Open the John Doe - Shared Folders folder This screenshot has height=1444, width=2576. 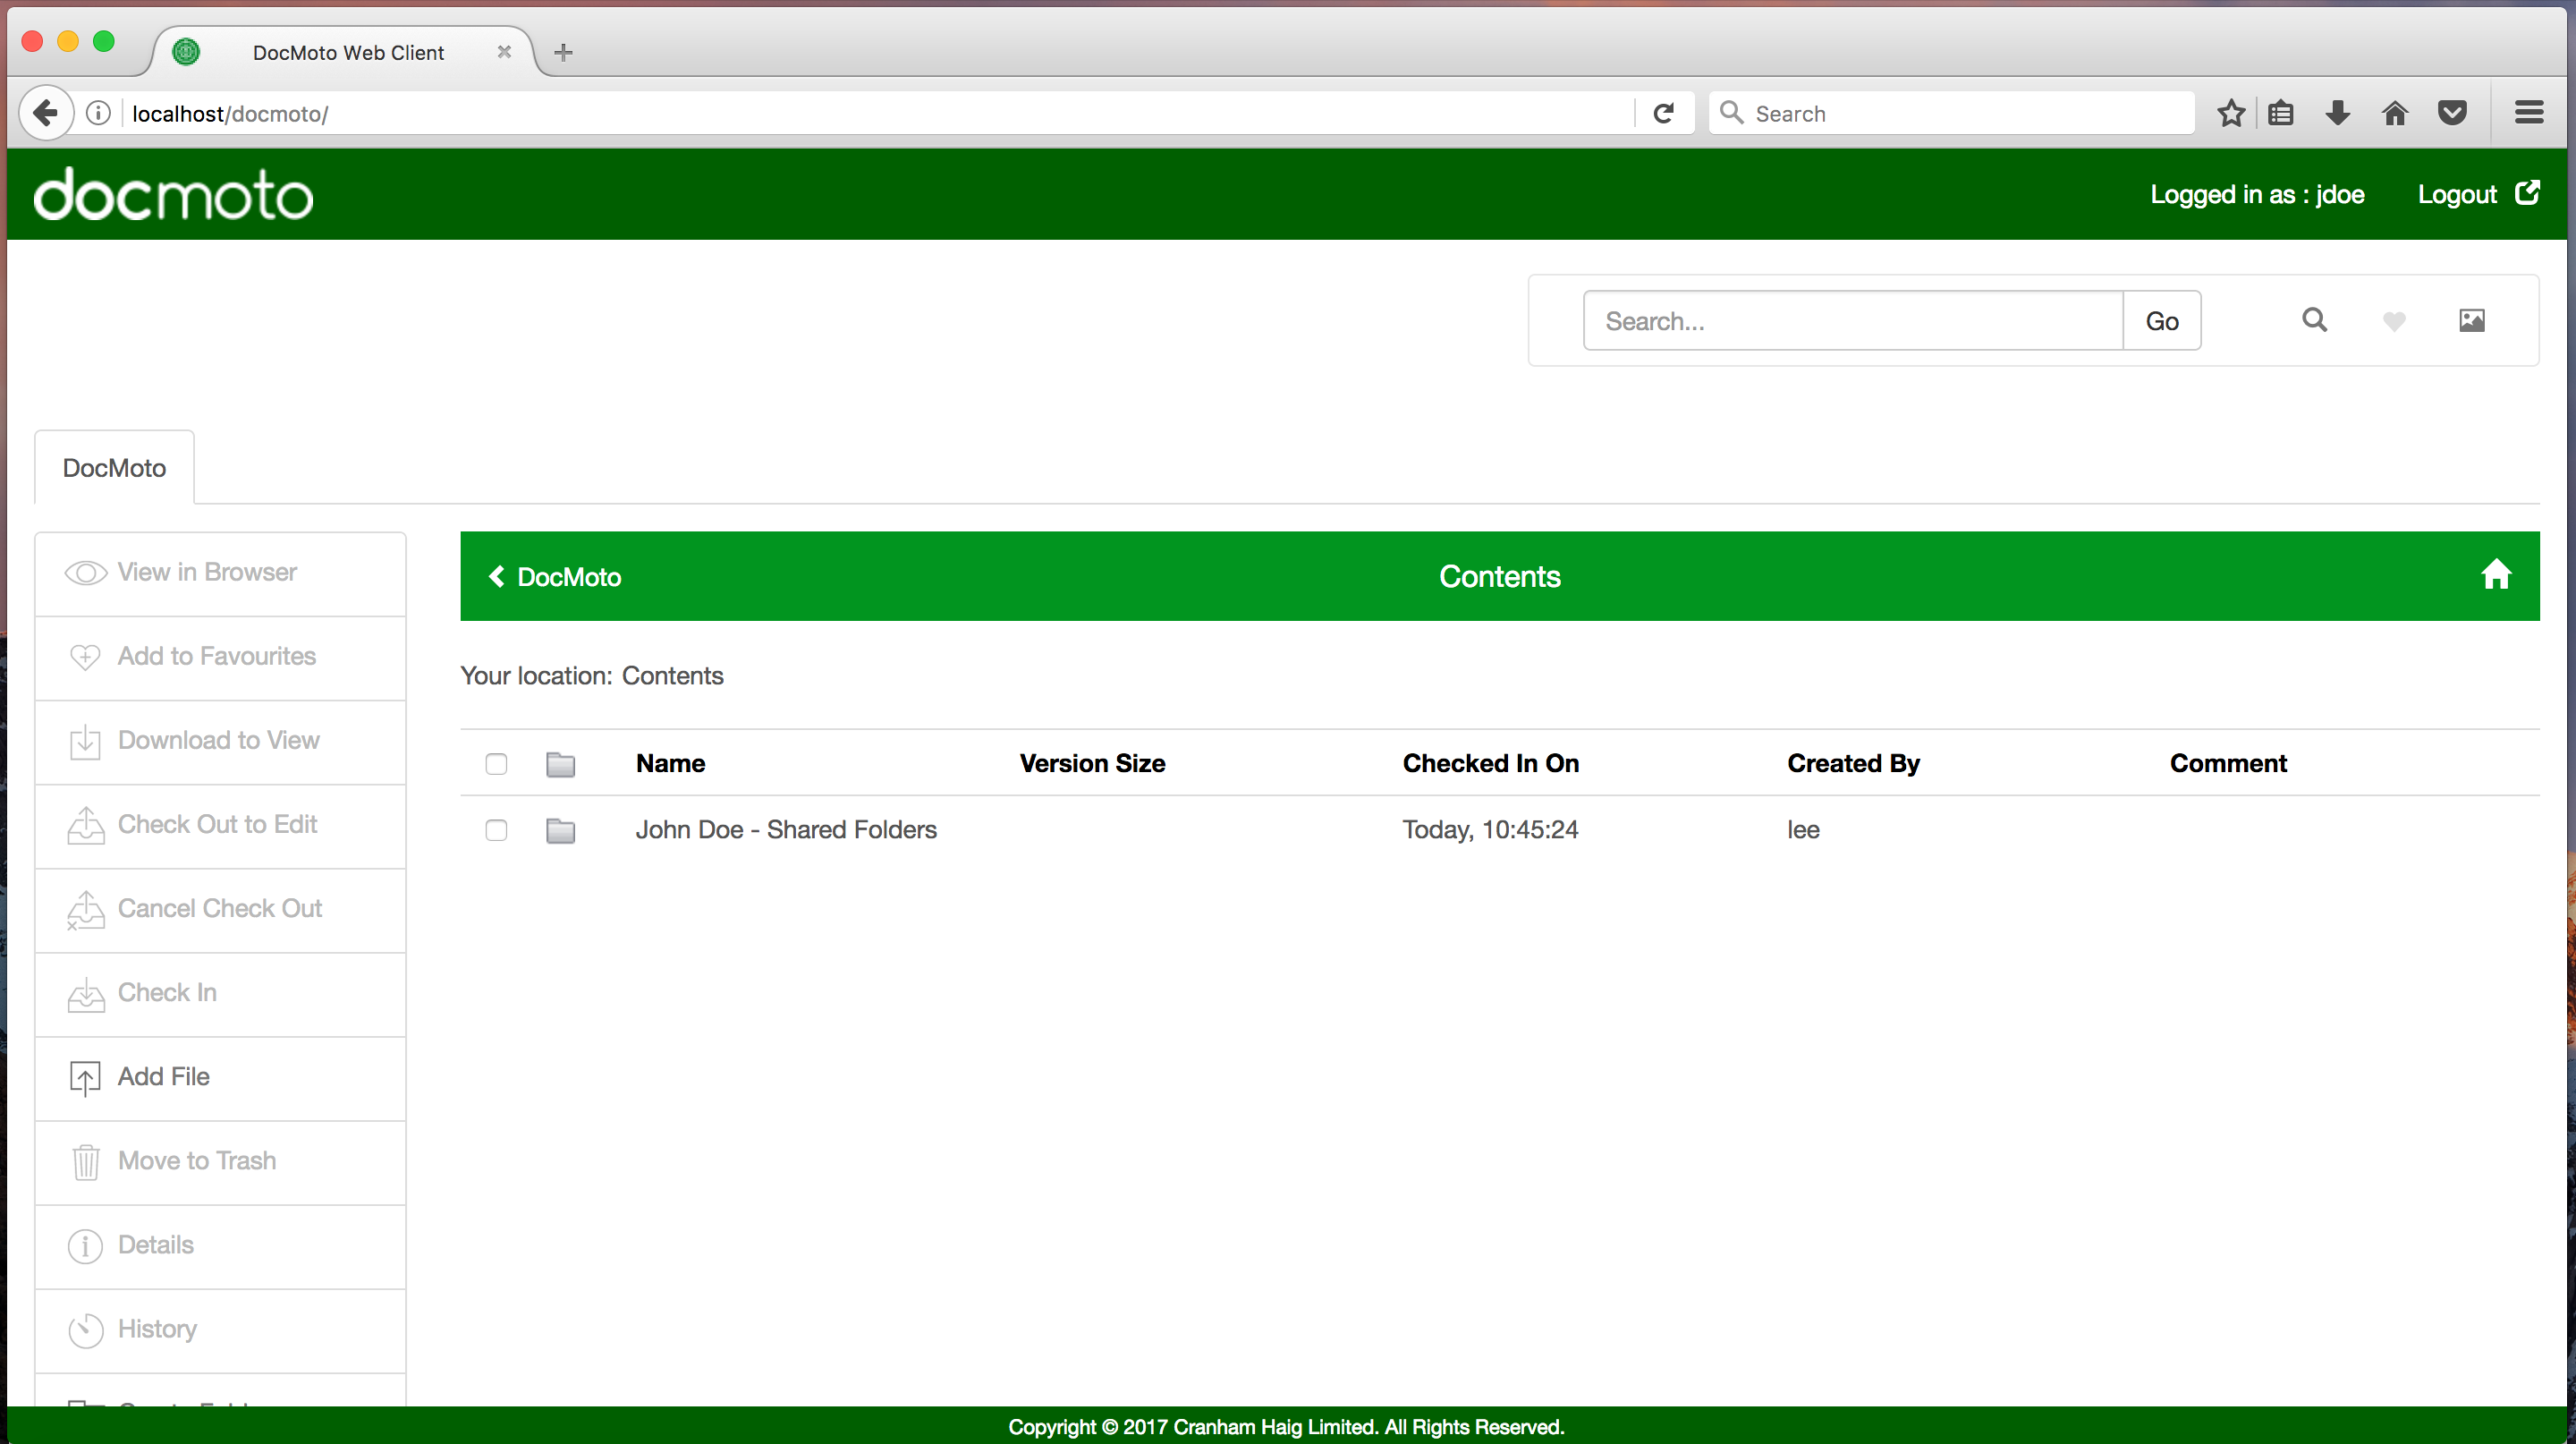pyautogui.click(x=786, y=830)
